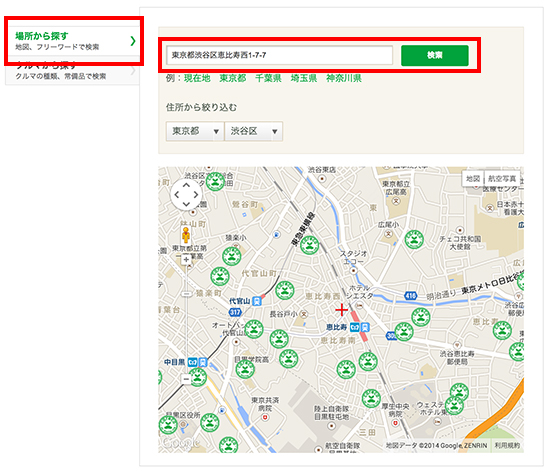
Task: Switch map to 航空写真 view
Action: point(502,179)
